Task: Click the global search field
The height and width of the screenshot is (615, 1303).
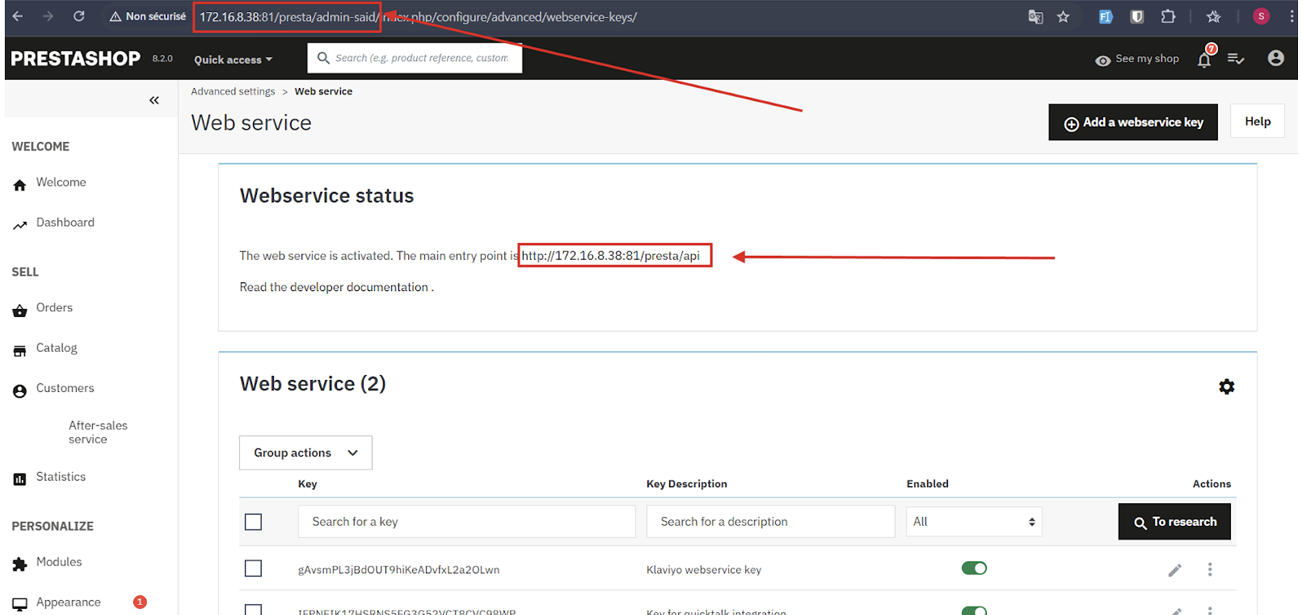Action: 415,58
